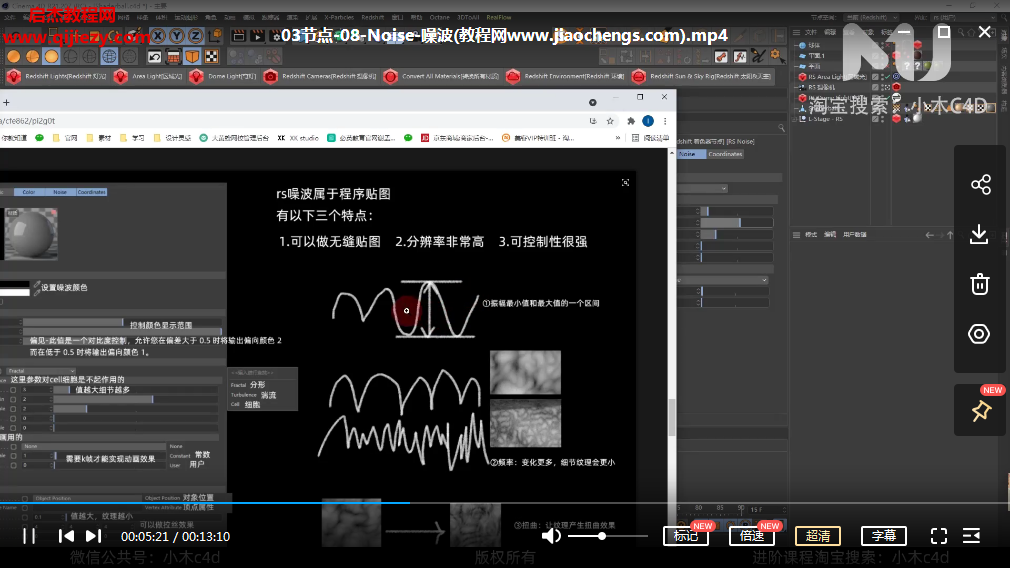This screenshot has width=1010, height=568.
Task: Click Redshift Lights shelf button
Action: tap(57, 77)
